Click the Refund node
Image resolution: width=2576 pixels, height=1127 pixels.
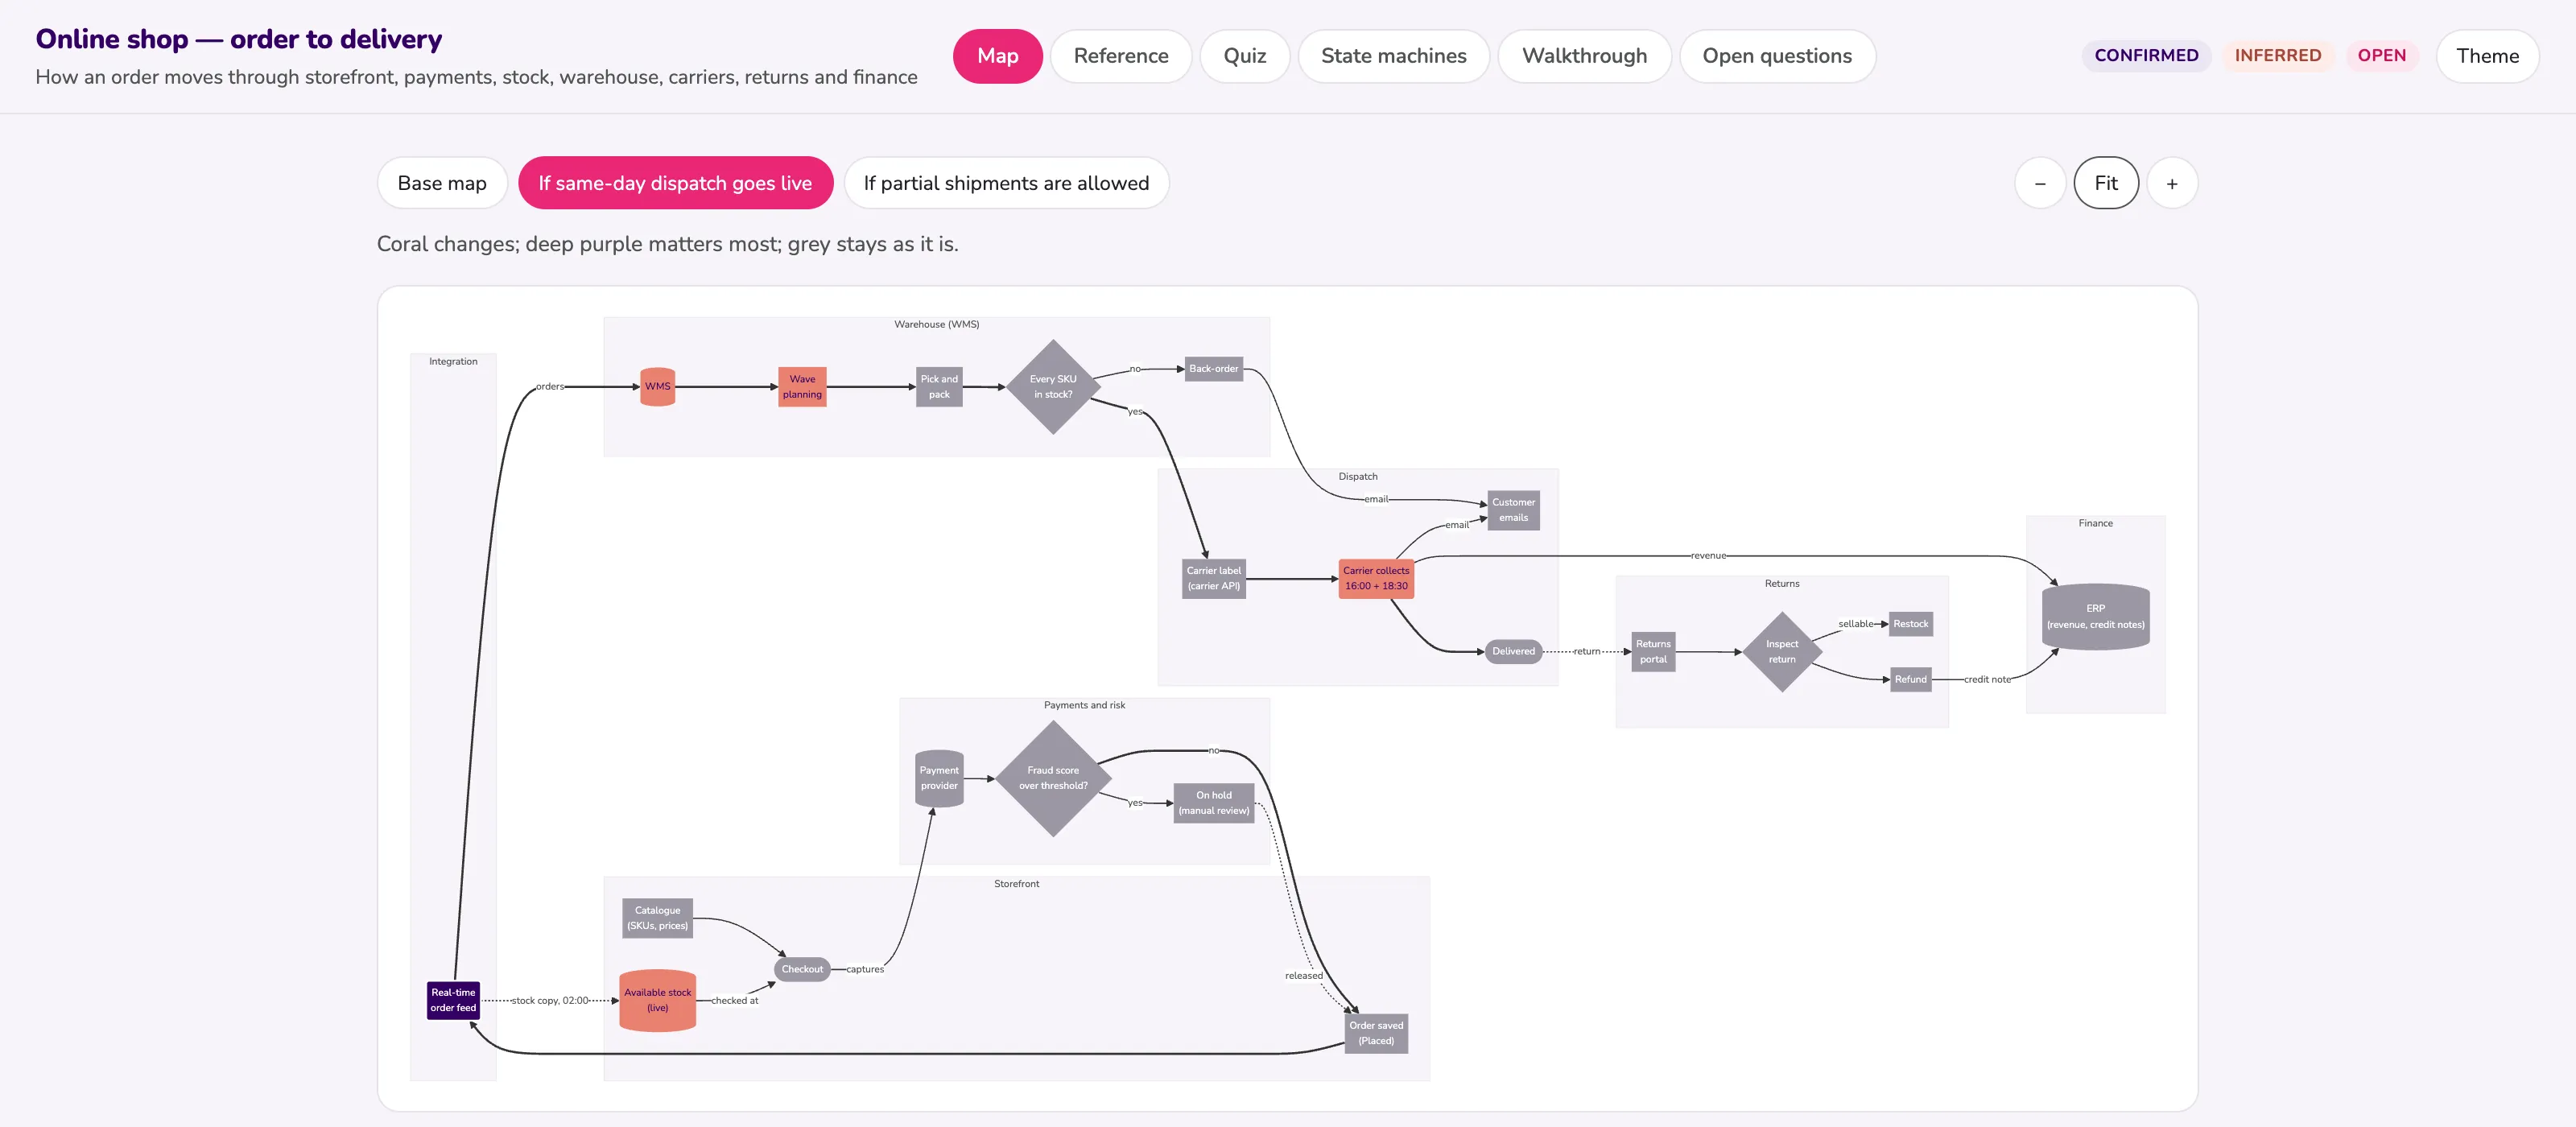tap(1910, 679)
